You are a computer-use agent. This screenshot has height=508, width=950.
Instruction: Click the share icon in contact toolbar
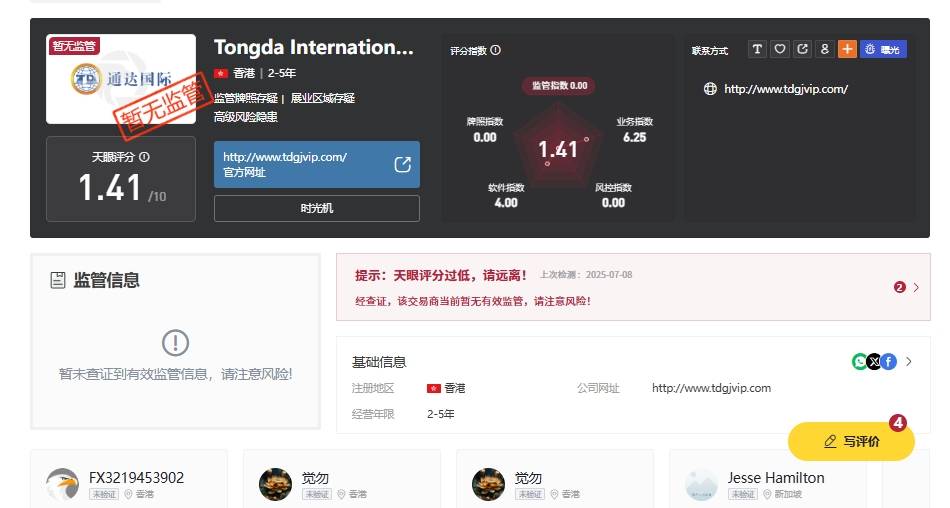tap(802, 49)
